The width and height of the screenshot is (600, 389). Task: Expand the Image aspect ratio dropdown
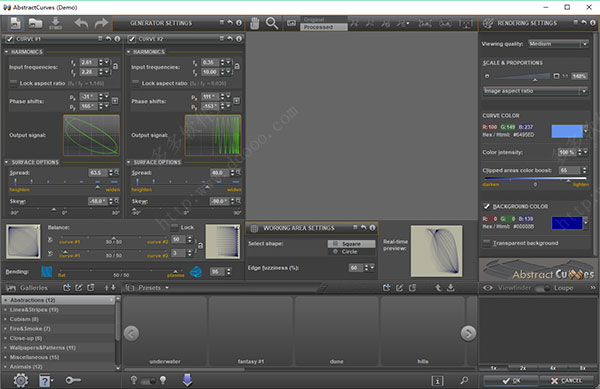pyautogui.click(x=535, y=91)
